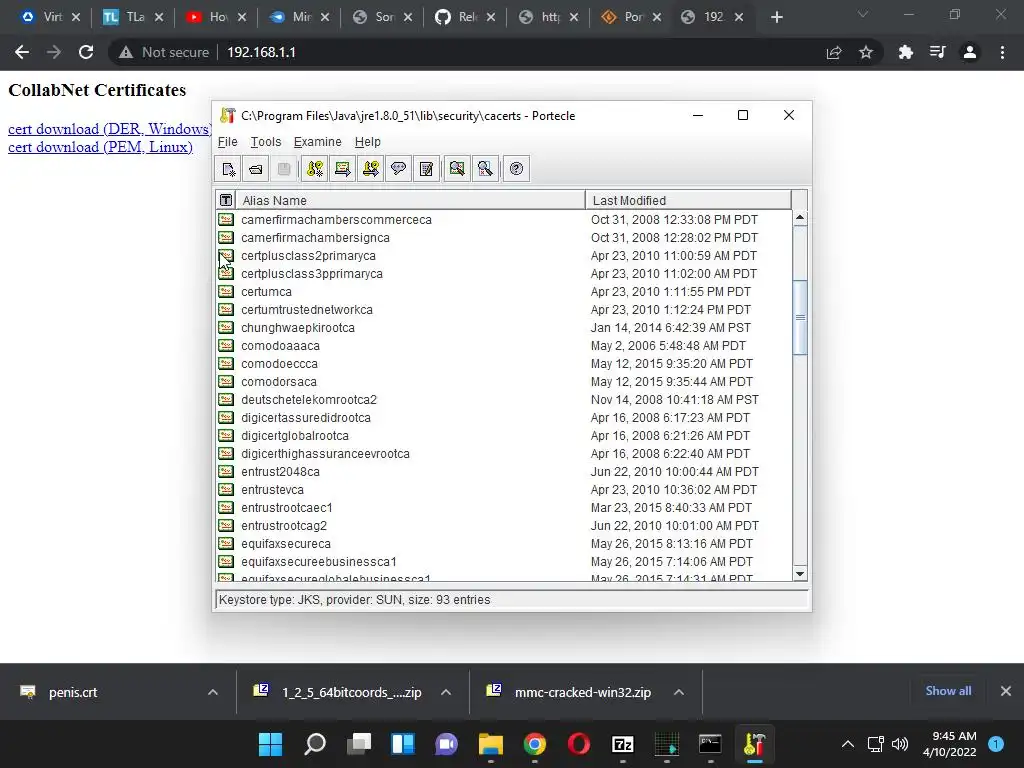Viewport: 1024px width, 768px height.
Task: Open Portecle Help menu
Action: pos(368,142)
